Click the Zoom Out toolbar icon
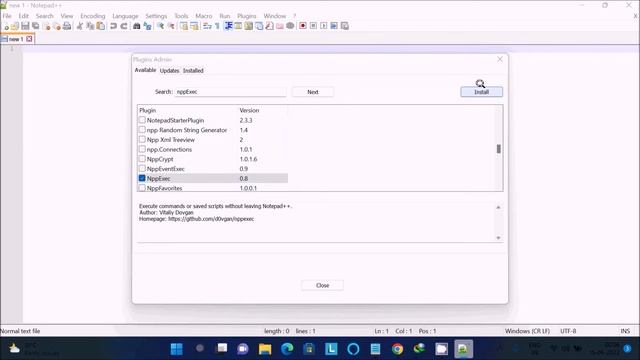This screenshot has height=360, width=640. pos(171,26)
